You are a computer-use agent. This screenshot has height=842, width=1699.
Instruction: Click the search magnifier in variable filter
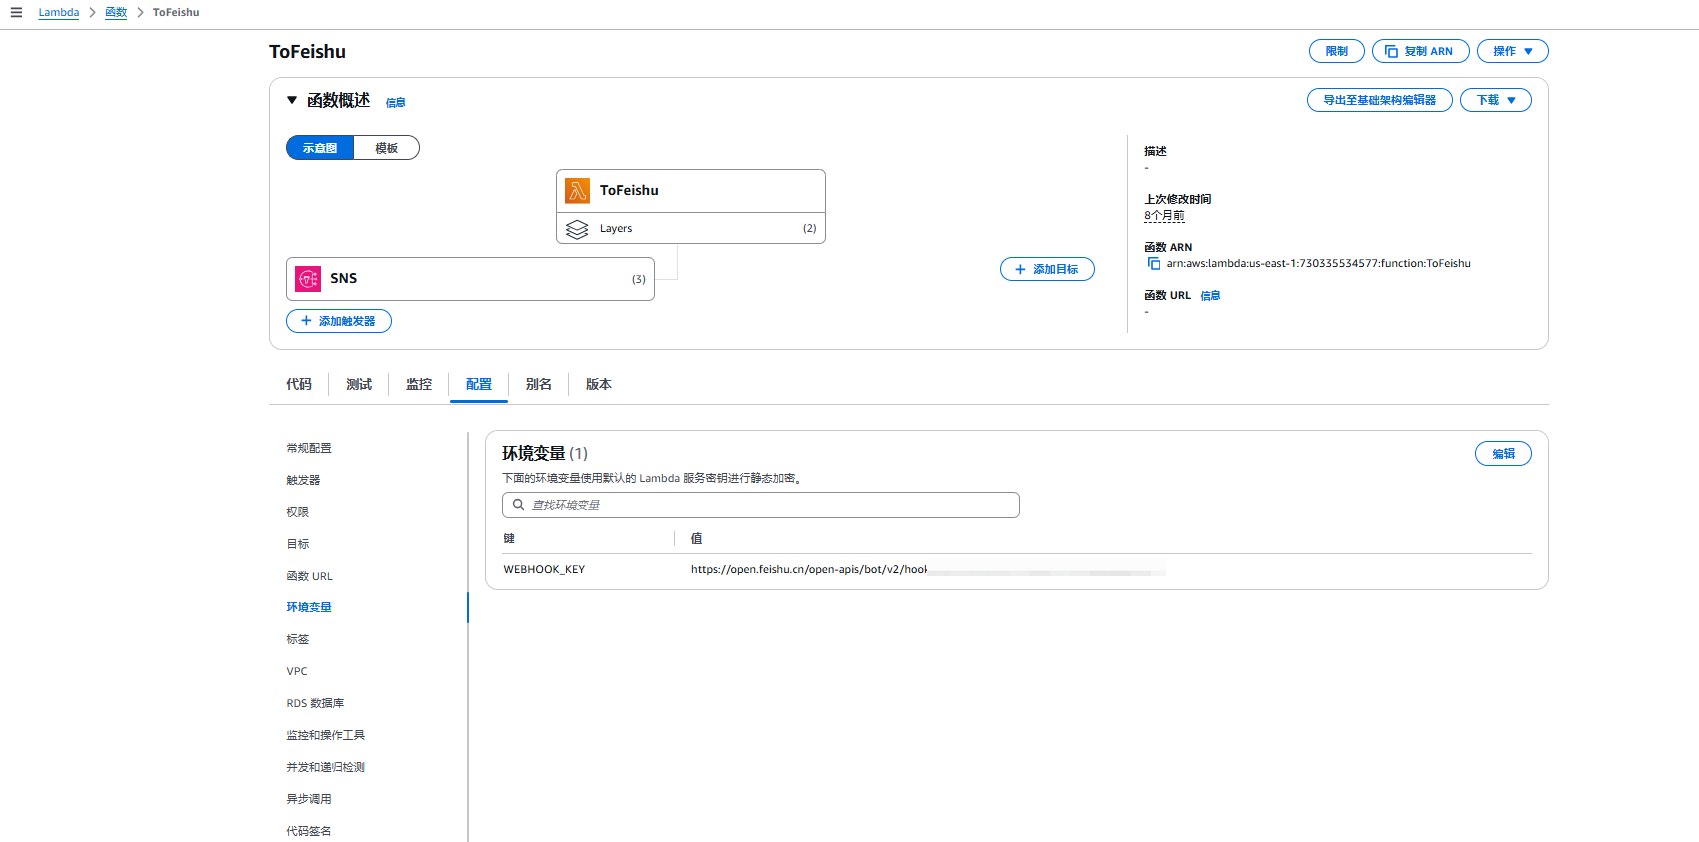point(518,505)
